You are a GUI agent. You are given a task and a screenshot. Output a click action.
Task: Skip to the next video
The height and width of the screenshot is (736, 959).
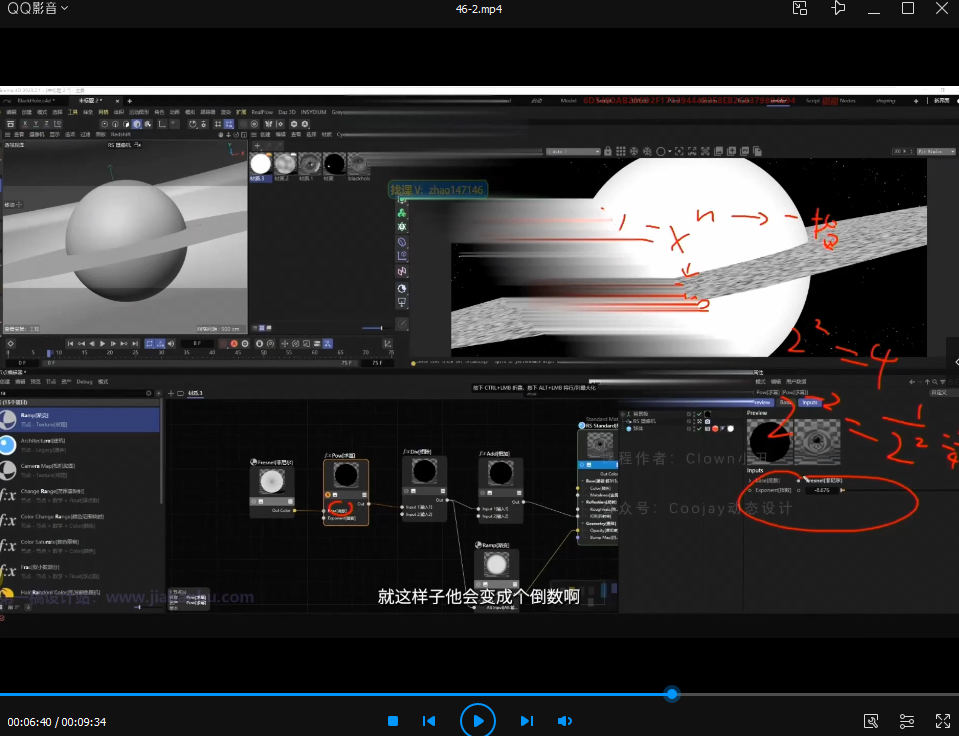pos(527,721)
